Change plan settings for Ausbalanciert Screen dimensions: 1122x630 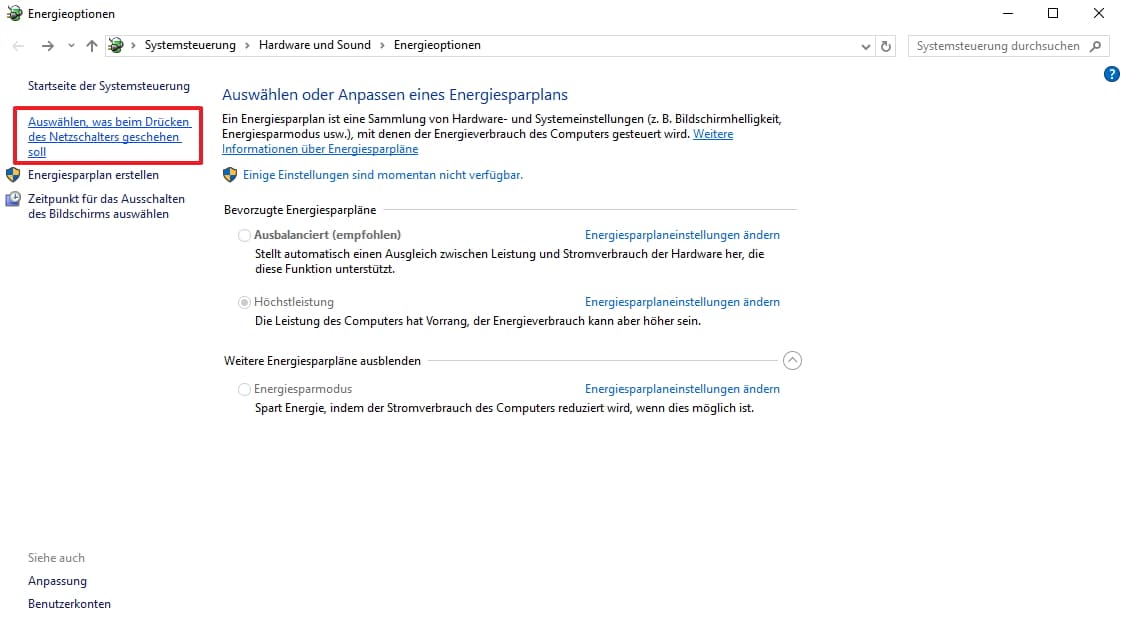point(682,235)
